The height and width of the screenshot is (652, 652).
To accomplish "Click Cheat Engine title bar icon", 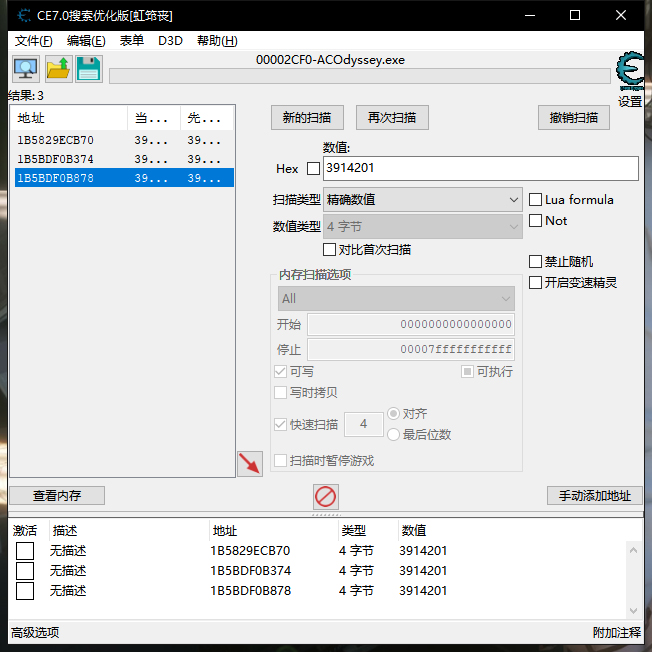I will point(24,15).
